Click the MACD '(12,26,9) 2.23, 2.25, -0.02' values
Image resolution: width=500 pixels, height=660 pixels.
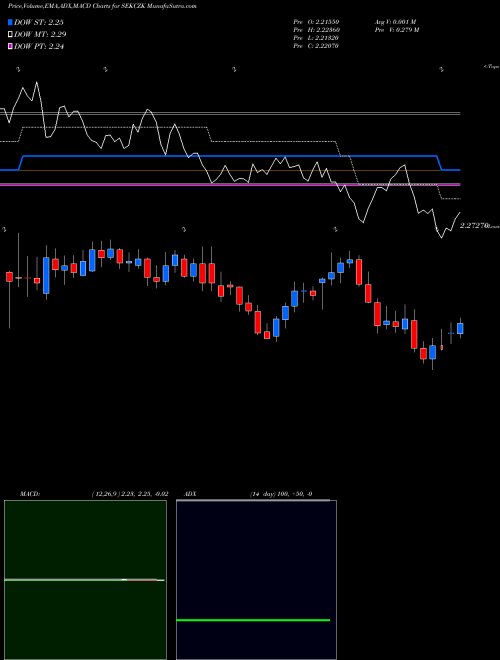130,494
